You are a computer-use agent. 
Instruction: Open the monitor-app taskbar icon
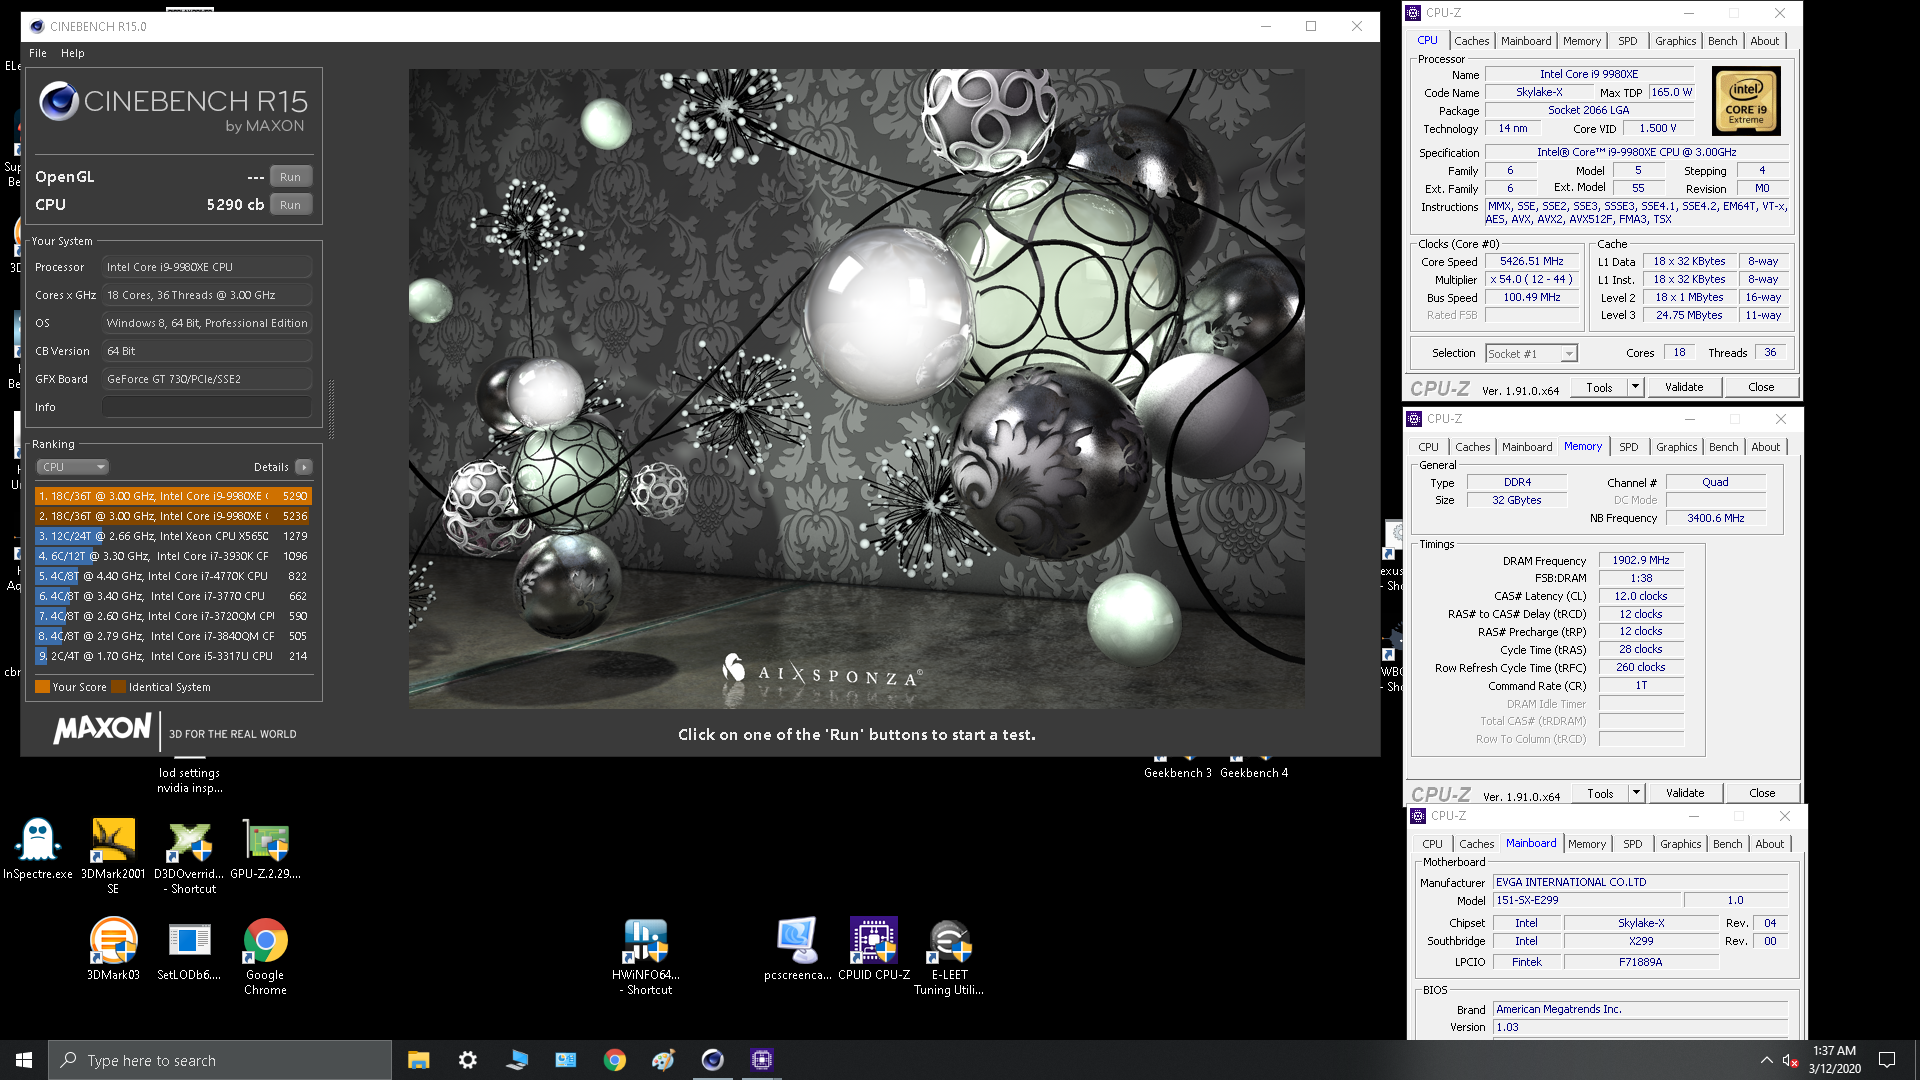coord(565,1060)
